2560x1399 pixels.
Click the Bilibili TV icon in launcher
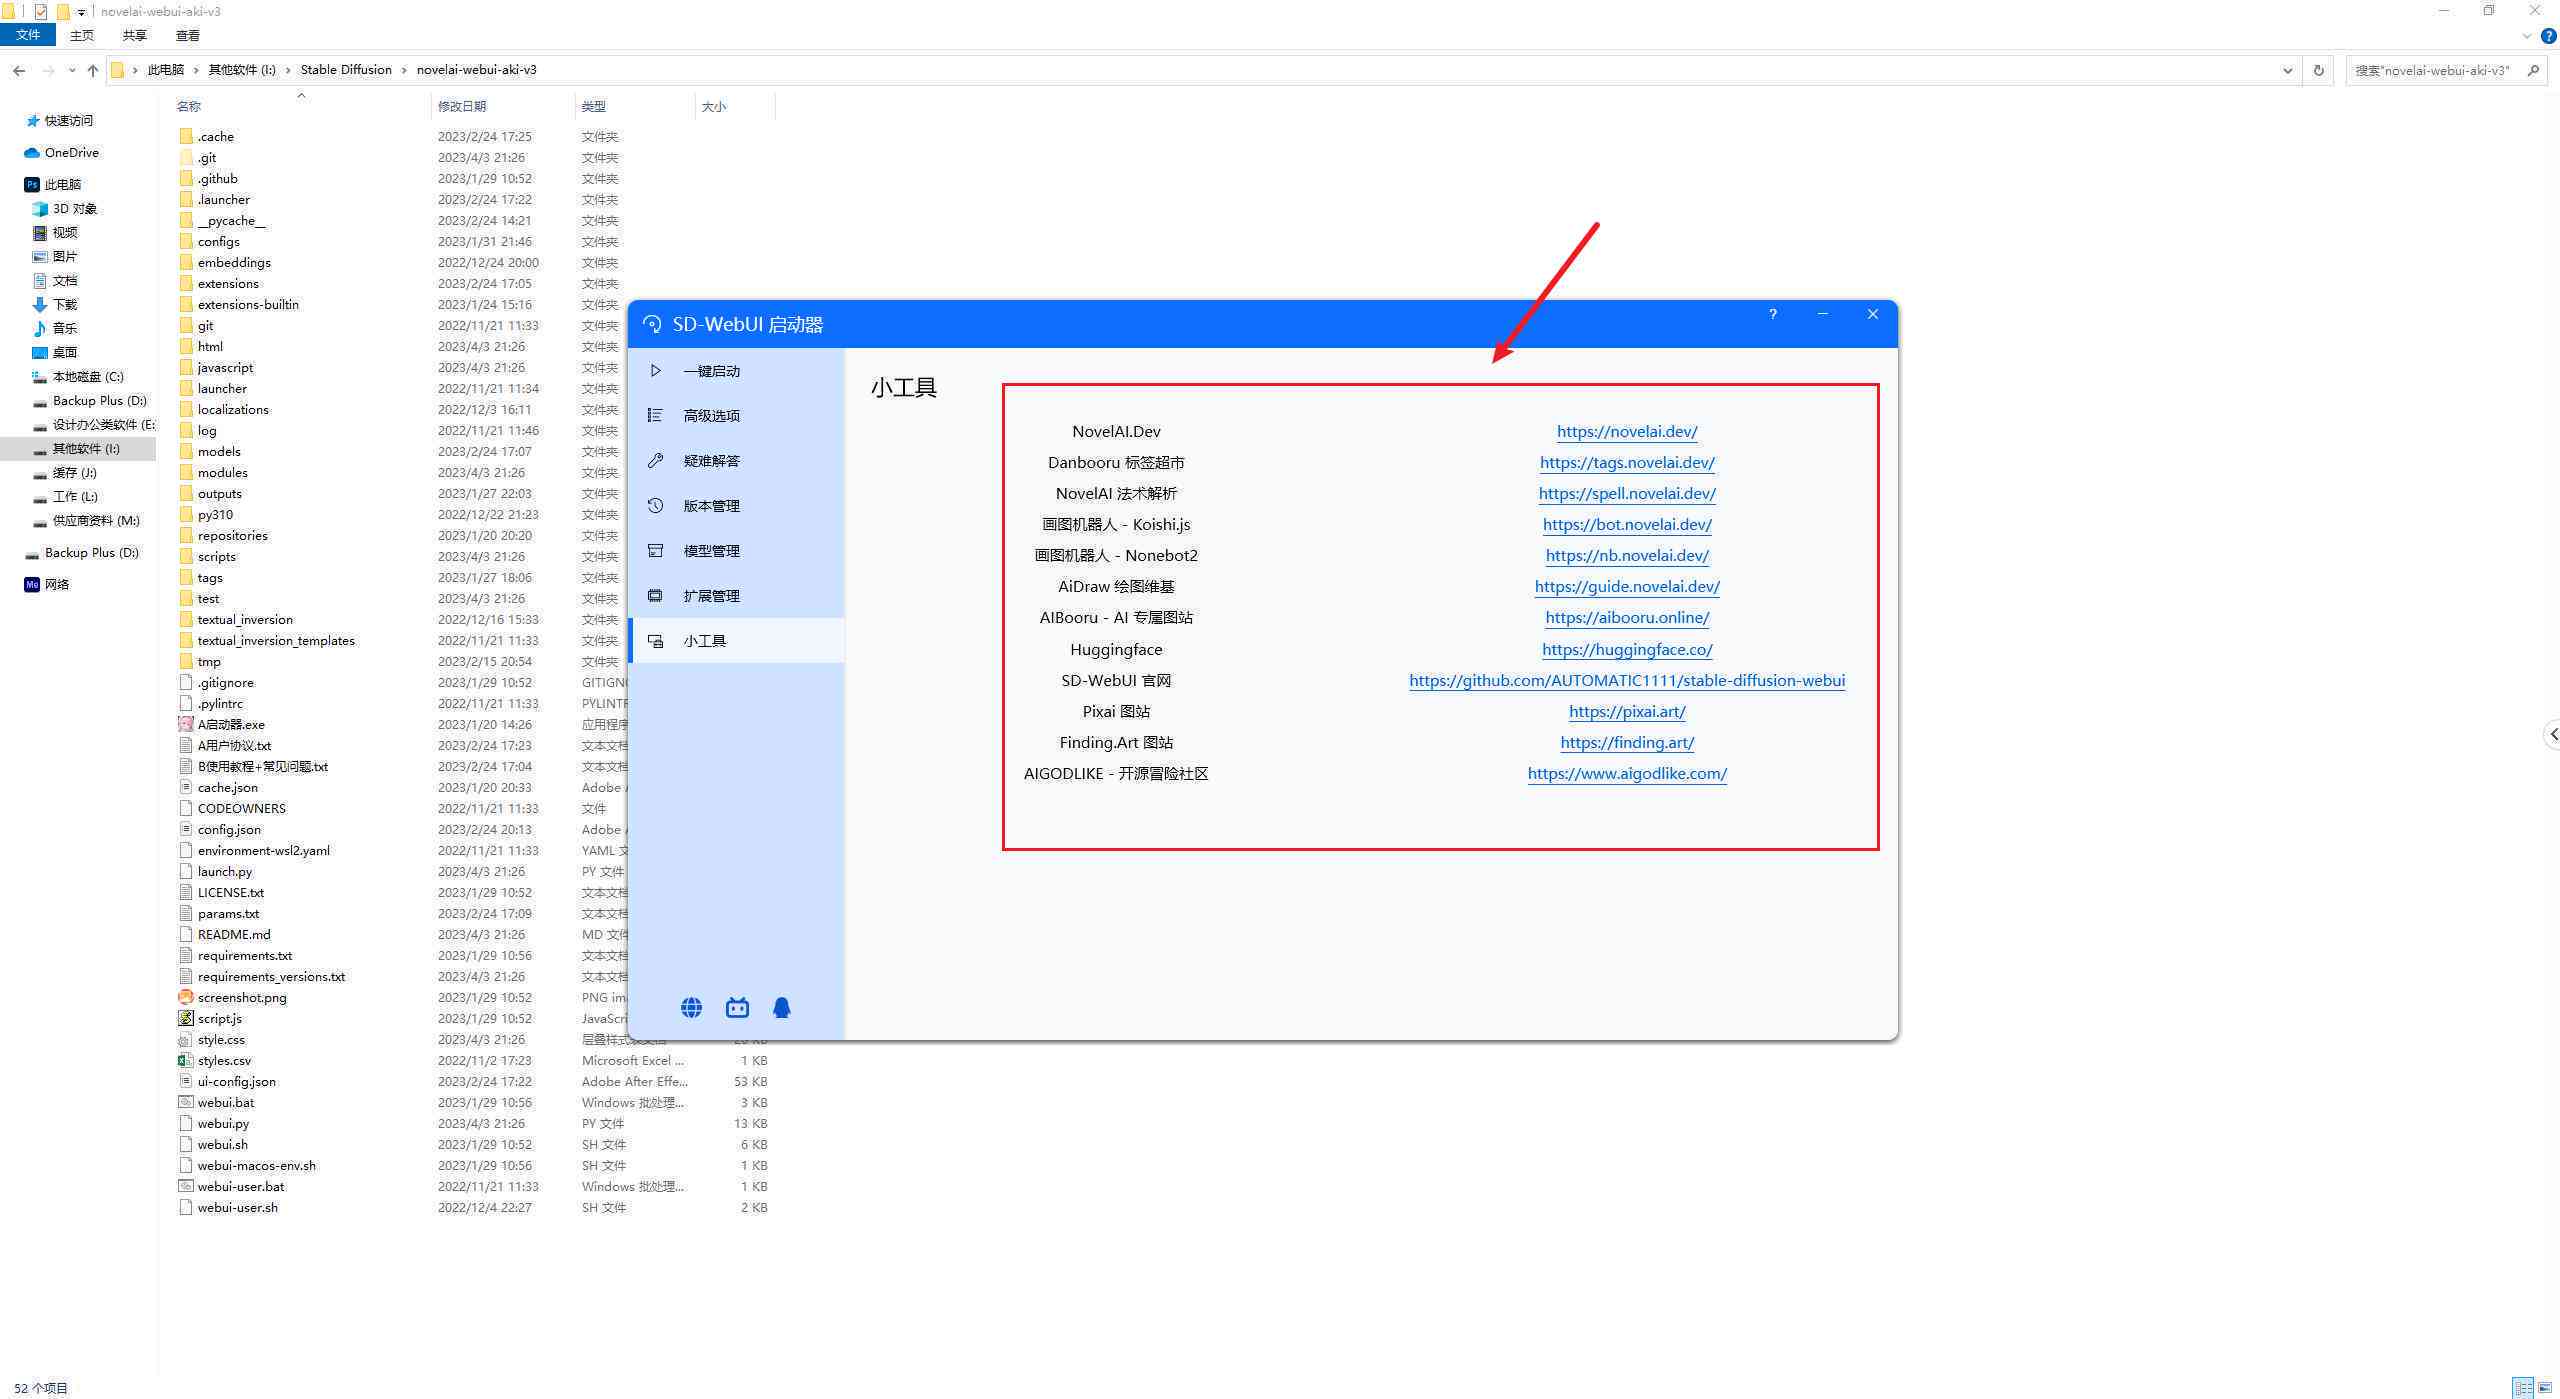click(737, 1008)
